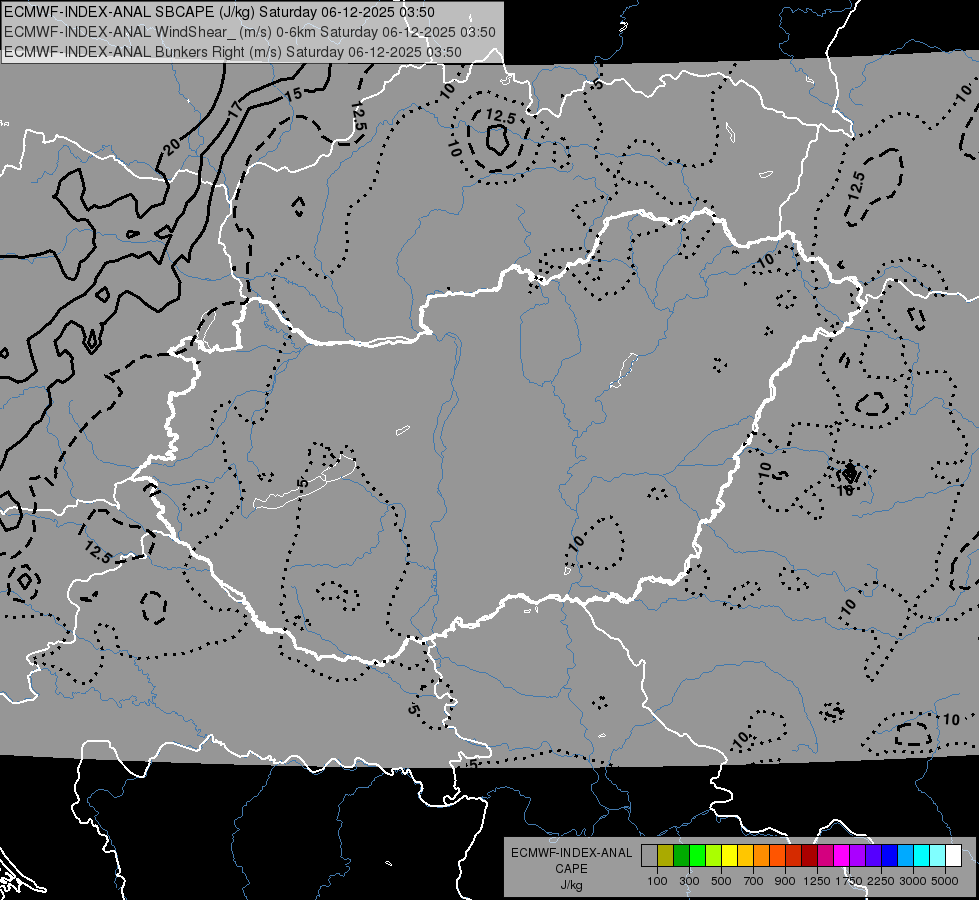Screen dimensions: 979x900
Task: Select the lime yellow-green legend swatch
Action: point(714,856)
